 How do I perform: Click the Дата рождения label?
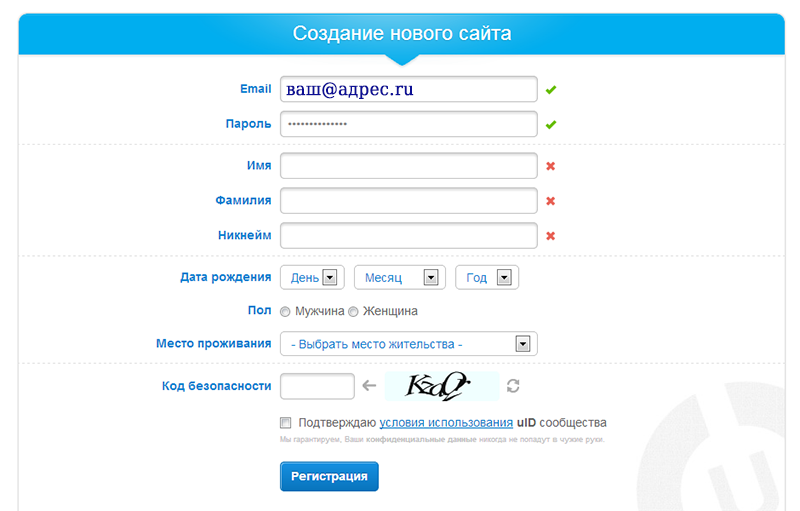pyautogui.click(x=226, y=277)
